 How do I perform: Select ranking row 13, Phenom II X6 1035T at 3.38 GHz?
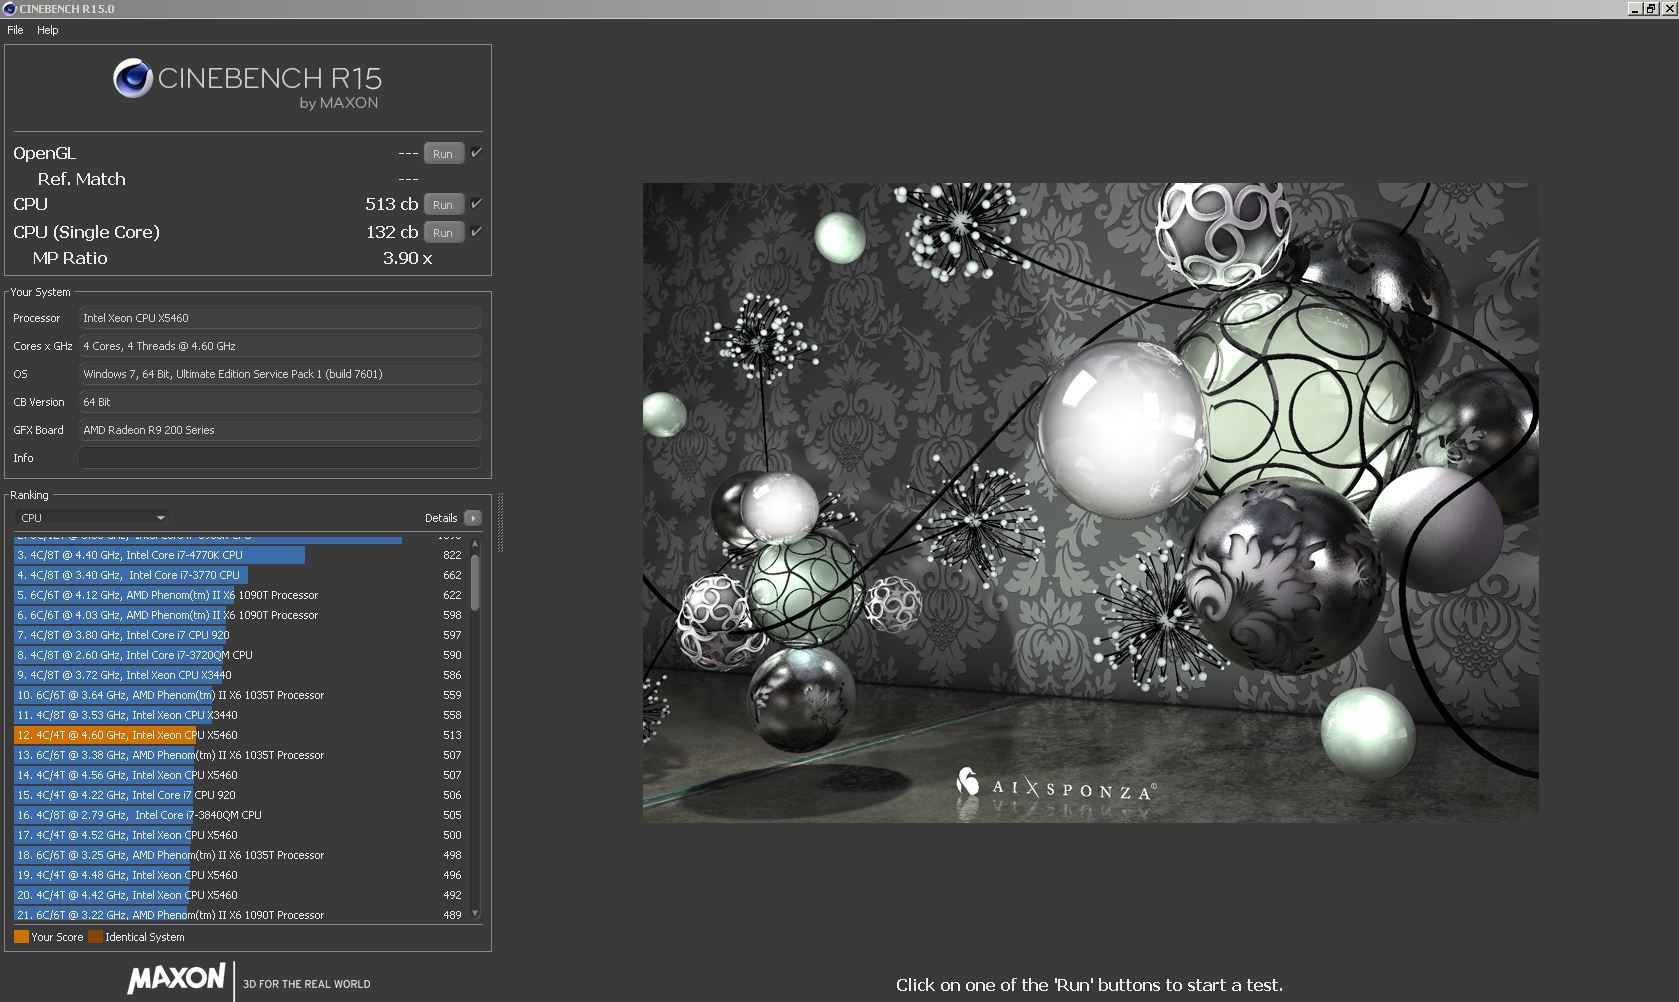(240, 755)
